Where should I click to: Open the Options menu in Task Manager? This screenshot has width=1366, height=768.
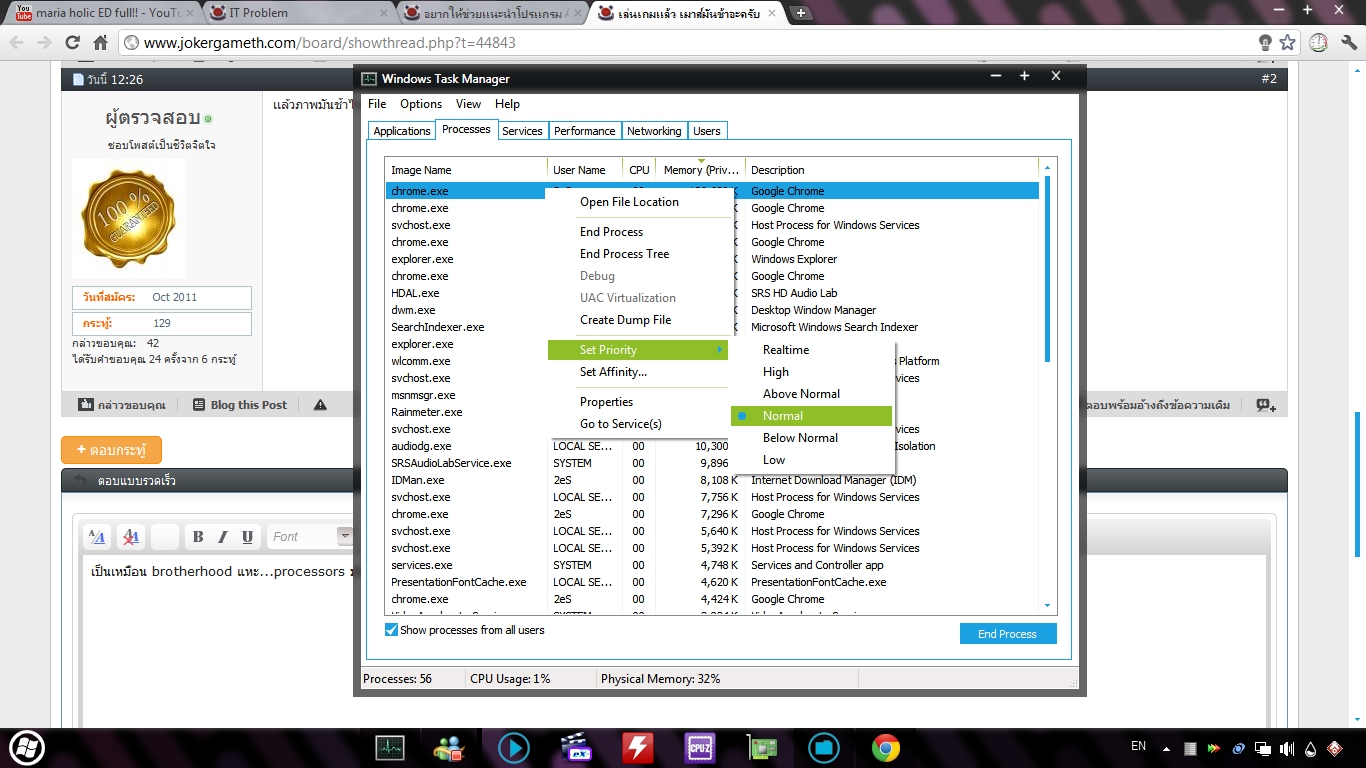tap(421, 104)
